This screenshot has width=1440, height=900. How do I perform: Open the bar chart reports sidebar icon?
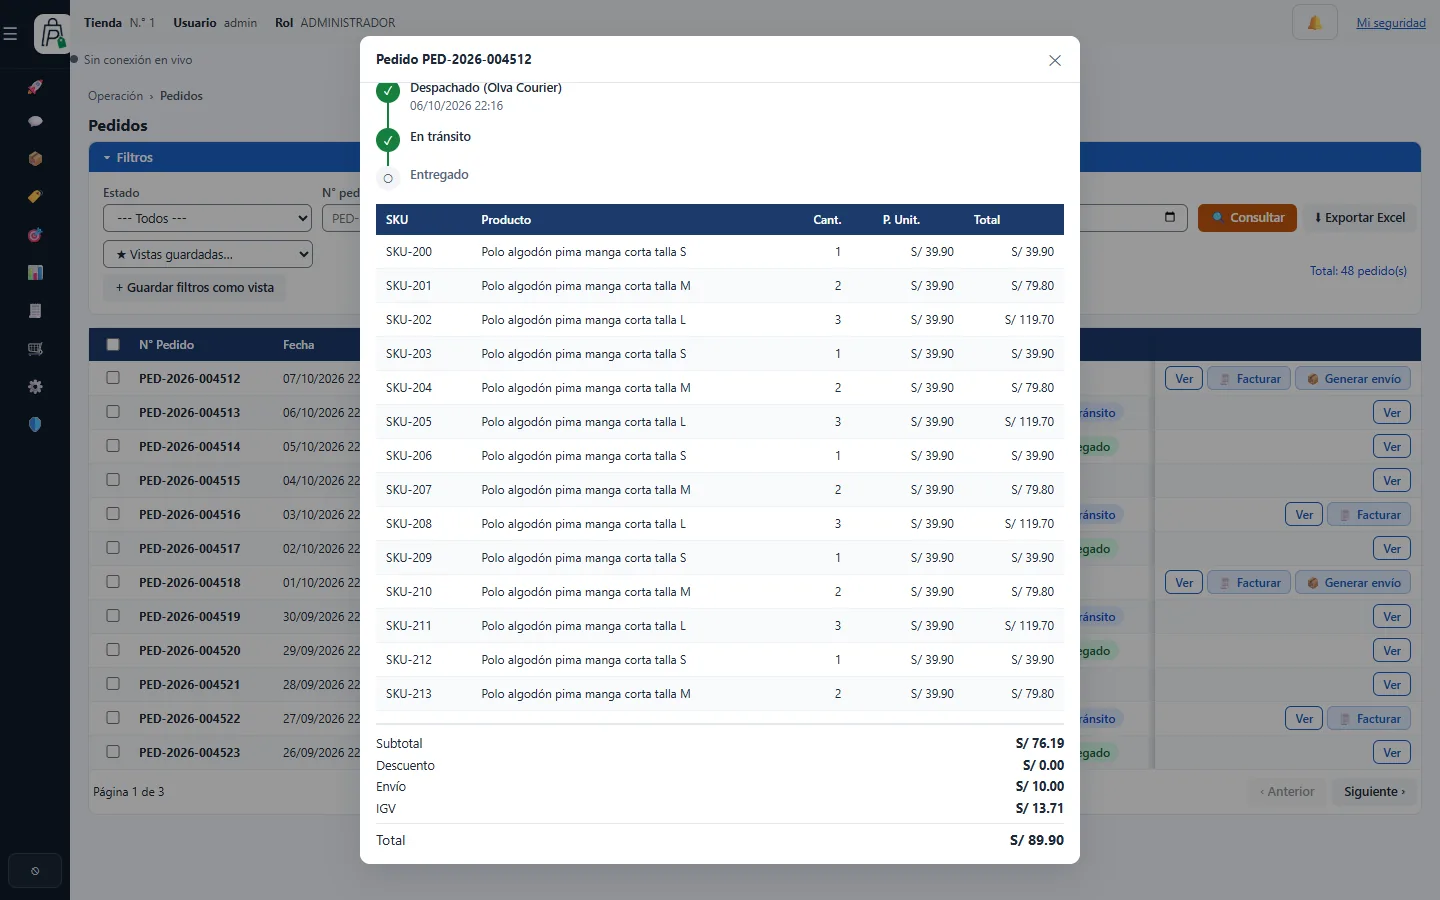point(35,273)
